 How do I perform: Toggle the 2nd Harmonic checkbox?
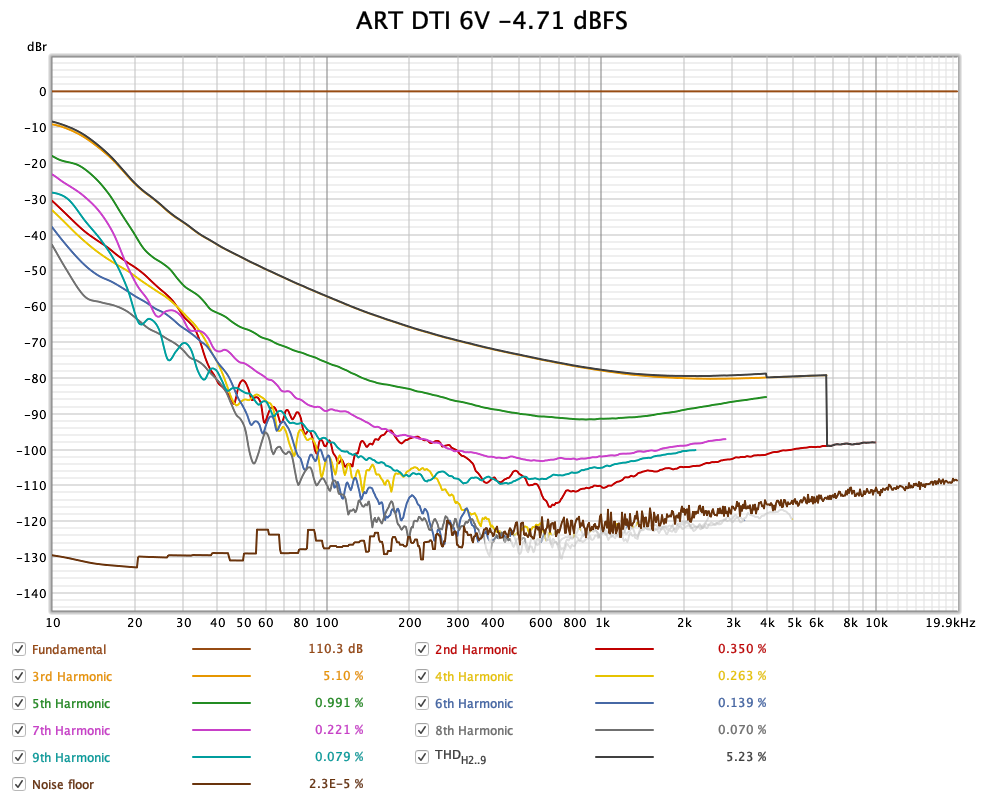[x=422, y=649]
